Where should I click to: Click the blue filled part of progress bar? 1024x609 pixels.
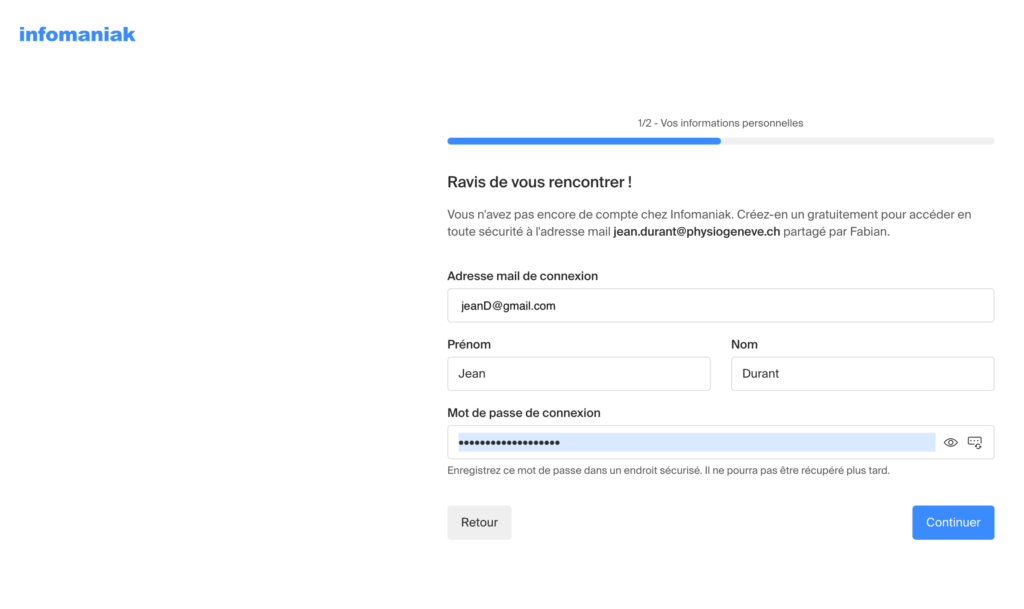tap(584, 141)
